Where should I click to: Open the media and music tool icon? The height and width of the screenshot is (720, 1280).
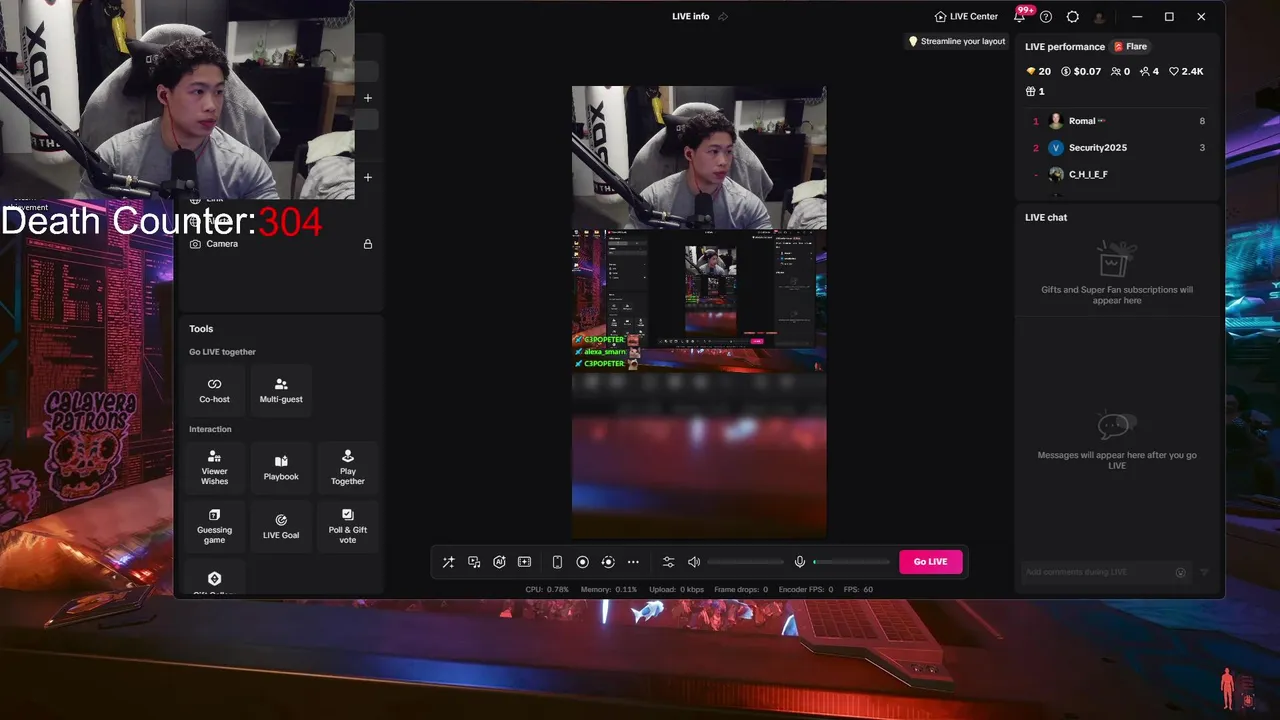[474, 562]
